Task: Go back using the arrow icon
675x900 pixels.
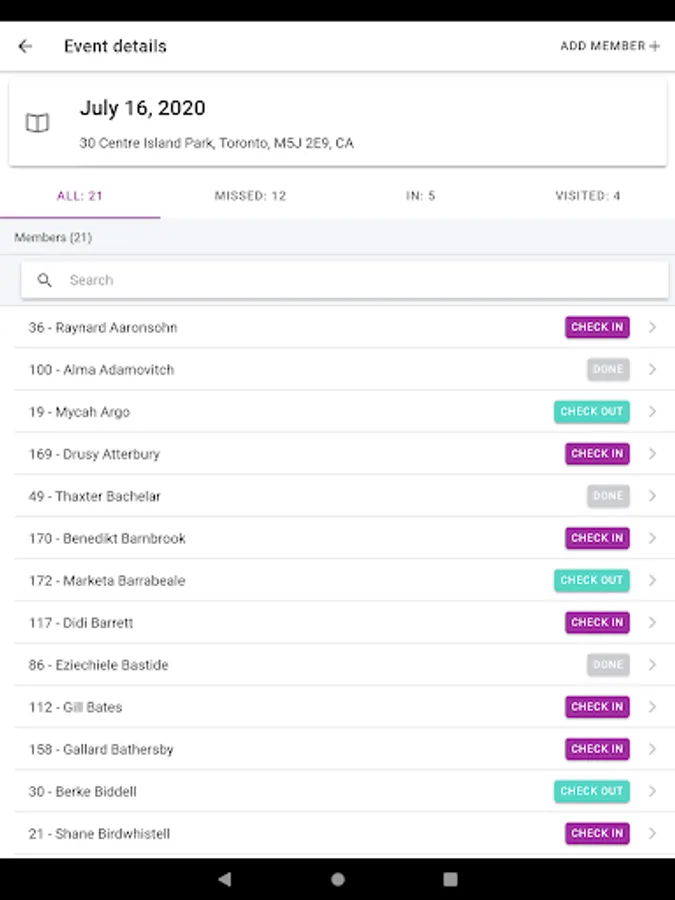Action: [x=26, y=46]
